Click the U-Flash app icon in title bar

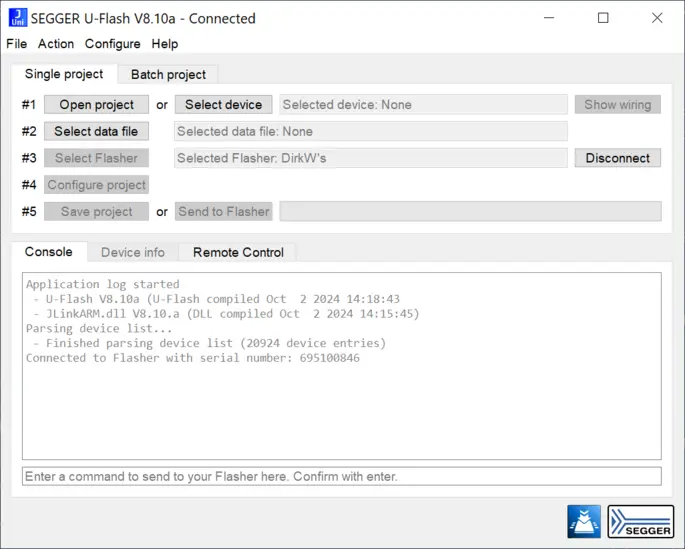17,18
